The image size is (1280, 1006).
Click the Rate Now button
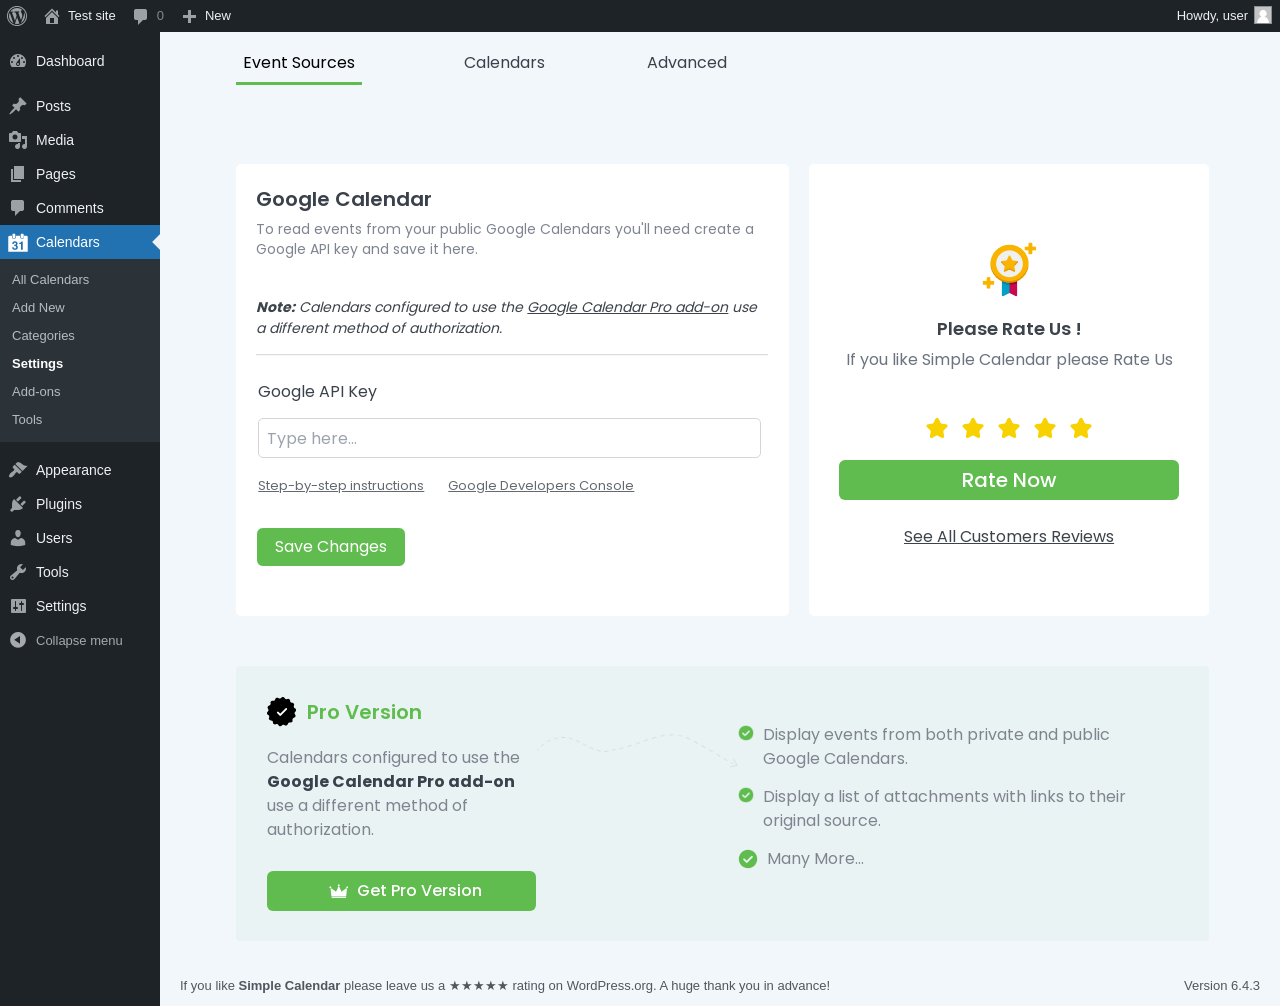pos(1009,480)
